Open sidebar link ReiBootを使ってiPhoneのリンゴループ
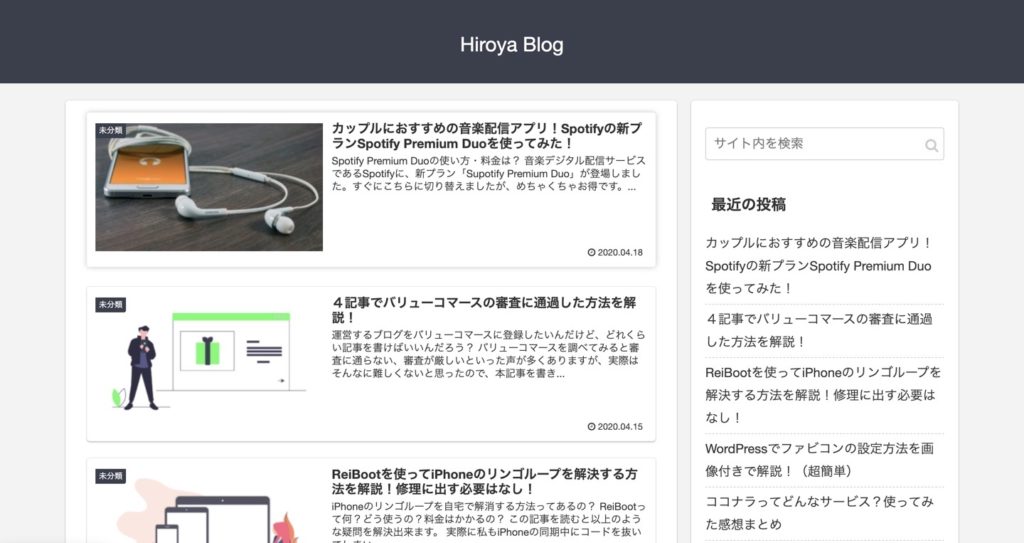Screen dimensions: 1024x543 click(x=823, y=395)
